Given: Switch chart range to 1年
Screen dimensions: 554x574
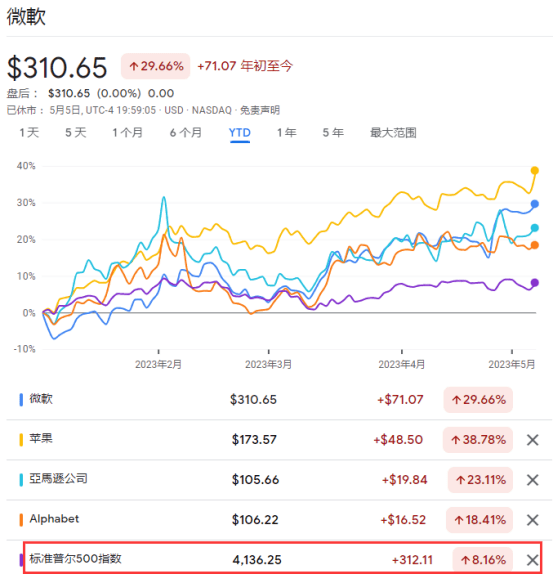Looking at the screenshot, I should pyautogui.click(x=286, y=133).
